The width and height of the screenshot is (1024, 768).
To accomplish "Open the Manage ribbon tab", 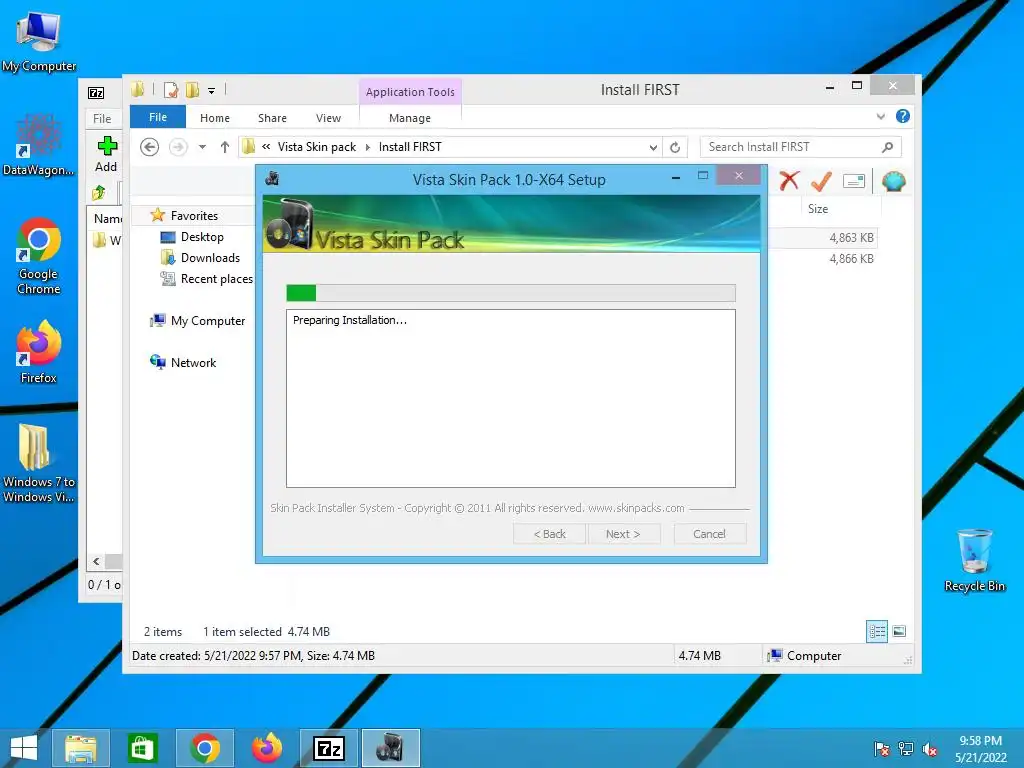I will (410, 118).
